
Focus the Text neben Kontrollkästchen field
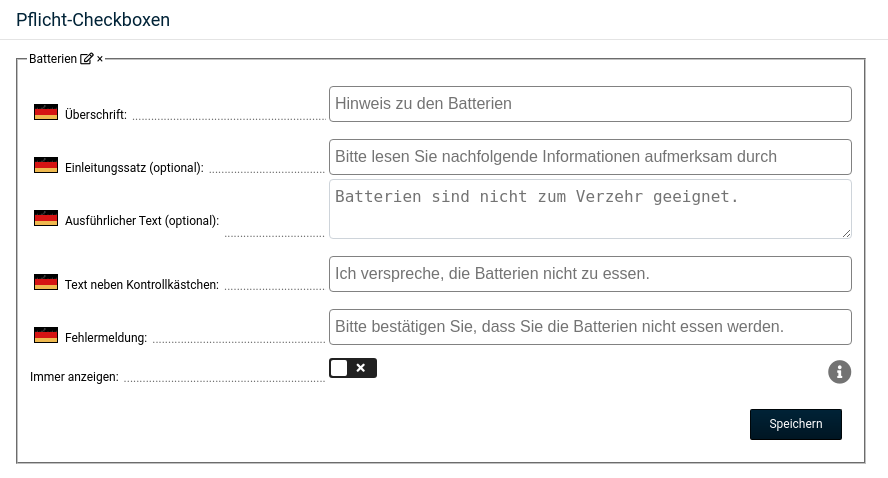click(590, 274)
